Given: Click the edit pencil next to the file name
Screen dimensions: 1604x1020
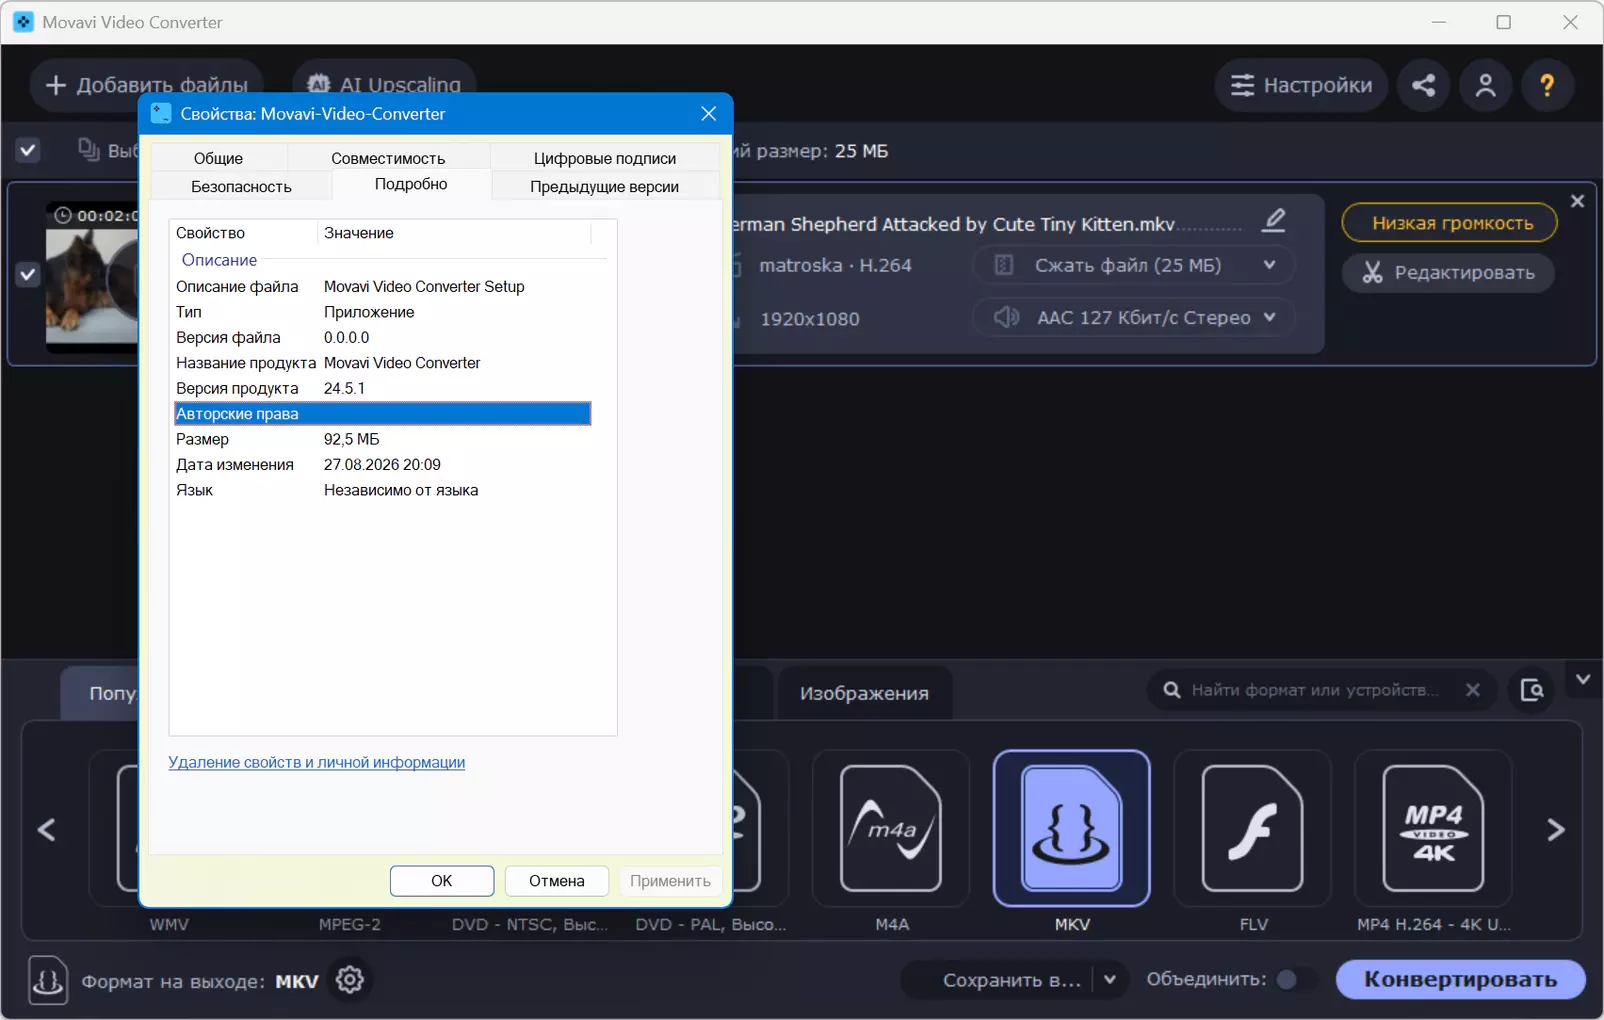Looking at the screenshot, I should 1273,220.
